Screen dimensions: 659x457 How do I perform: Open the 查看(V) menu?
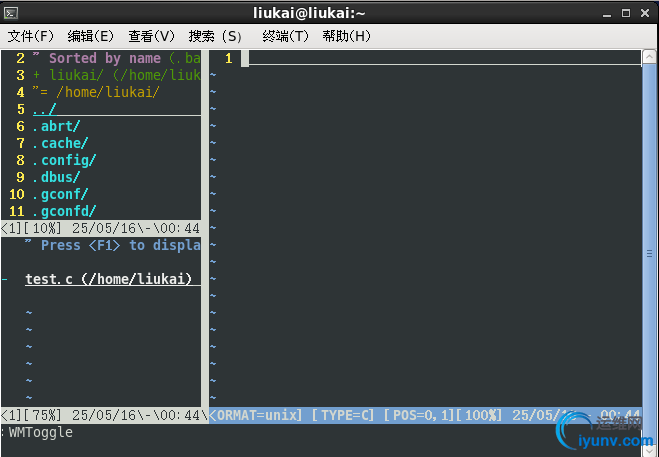point(151,36)
